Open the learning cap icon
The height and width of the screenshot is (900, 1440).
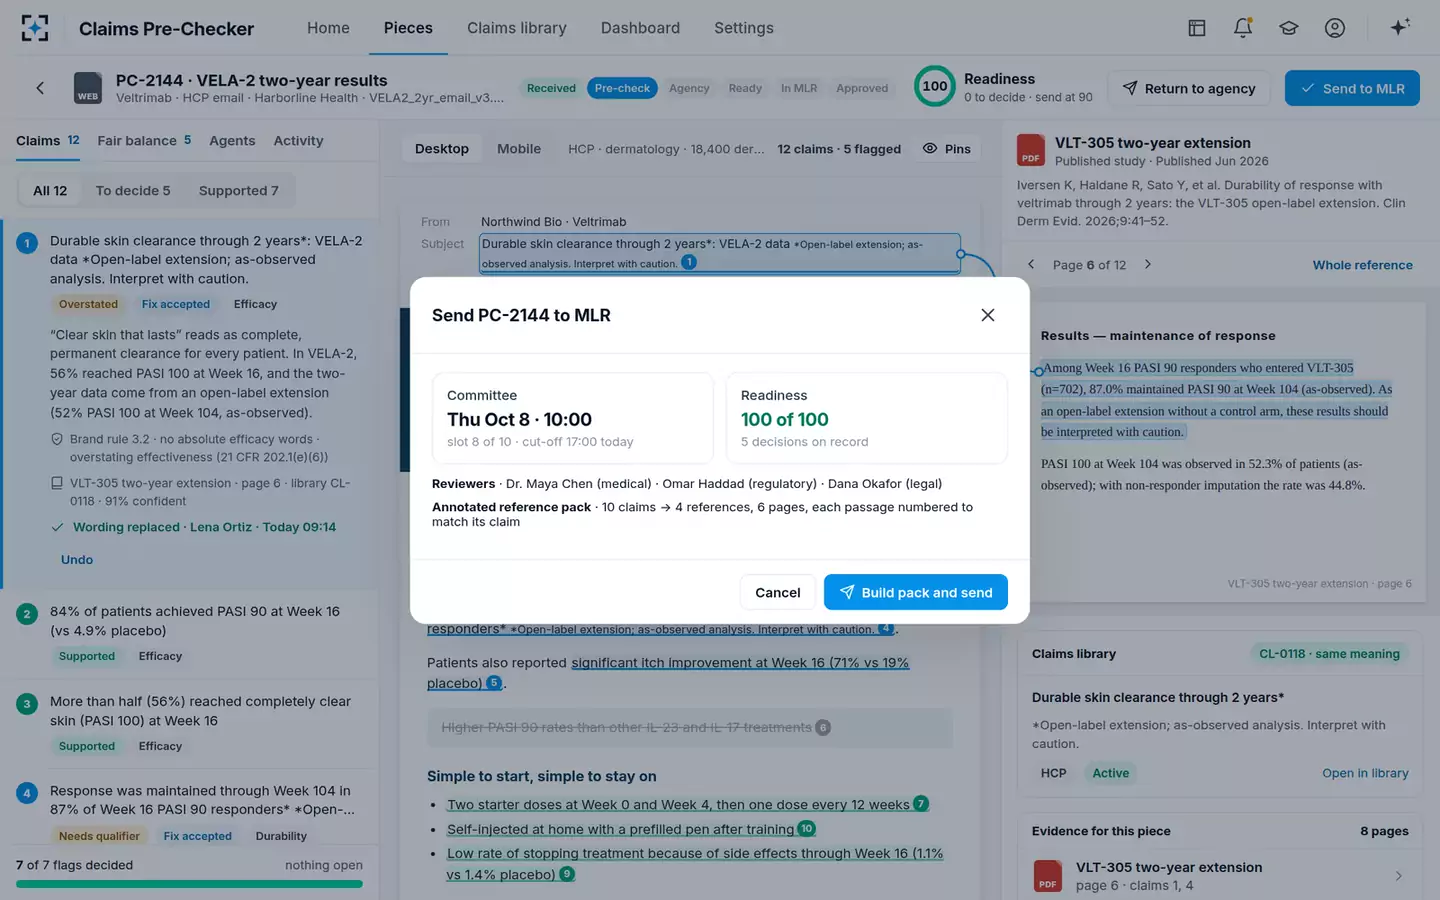pos(1289,28)
